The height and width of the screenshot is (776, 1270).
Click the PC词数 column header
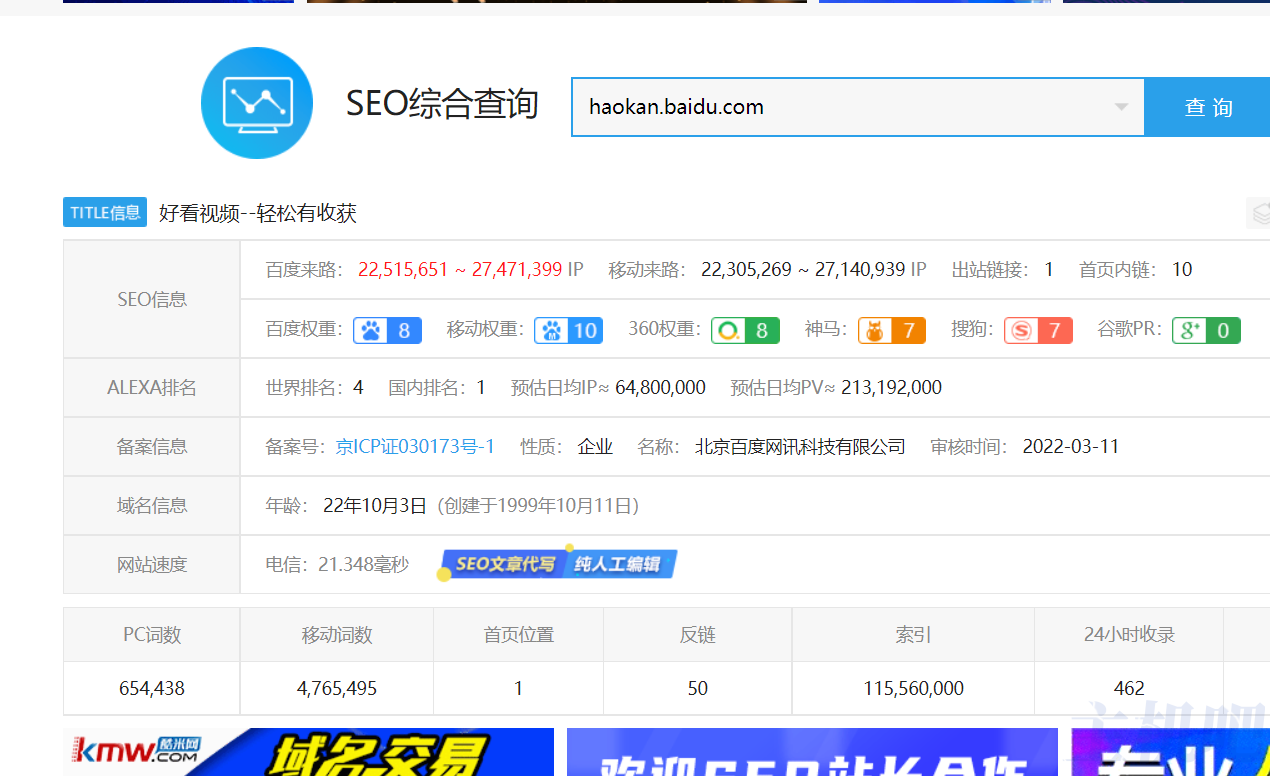pos(152,634)
